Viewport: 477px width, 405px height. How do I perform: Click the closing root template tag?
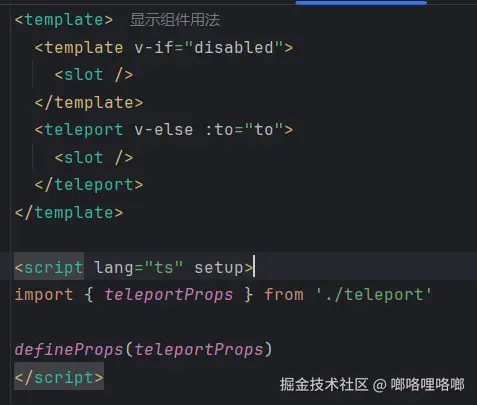tap(69, 212)
